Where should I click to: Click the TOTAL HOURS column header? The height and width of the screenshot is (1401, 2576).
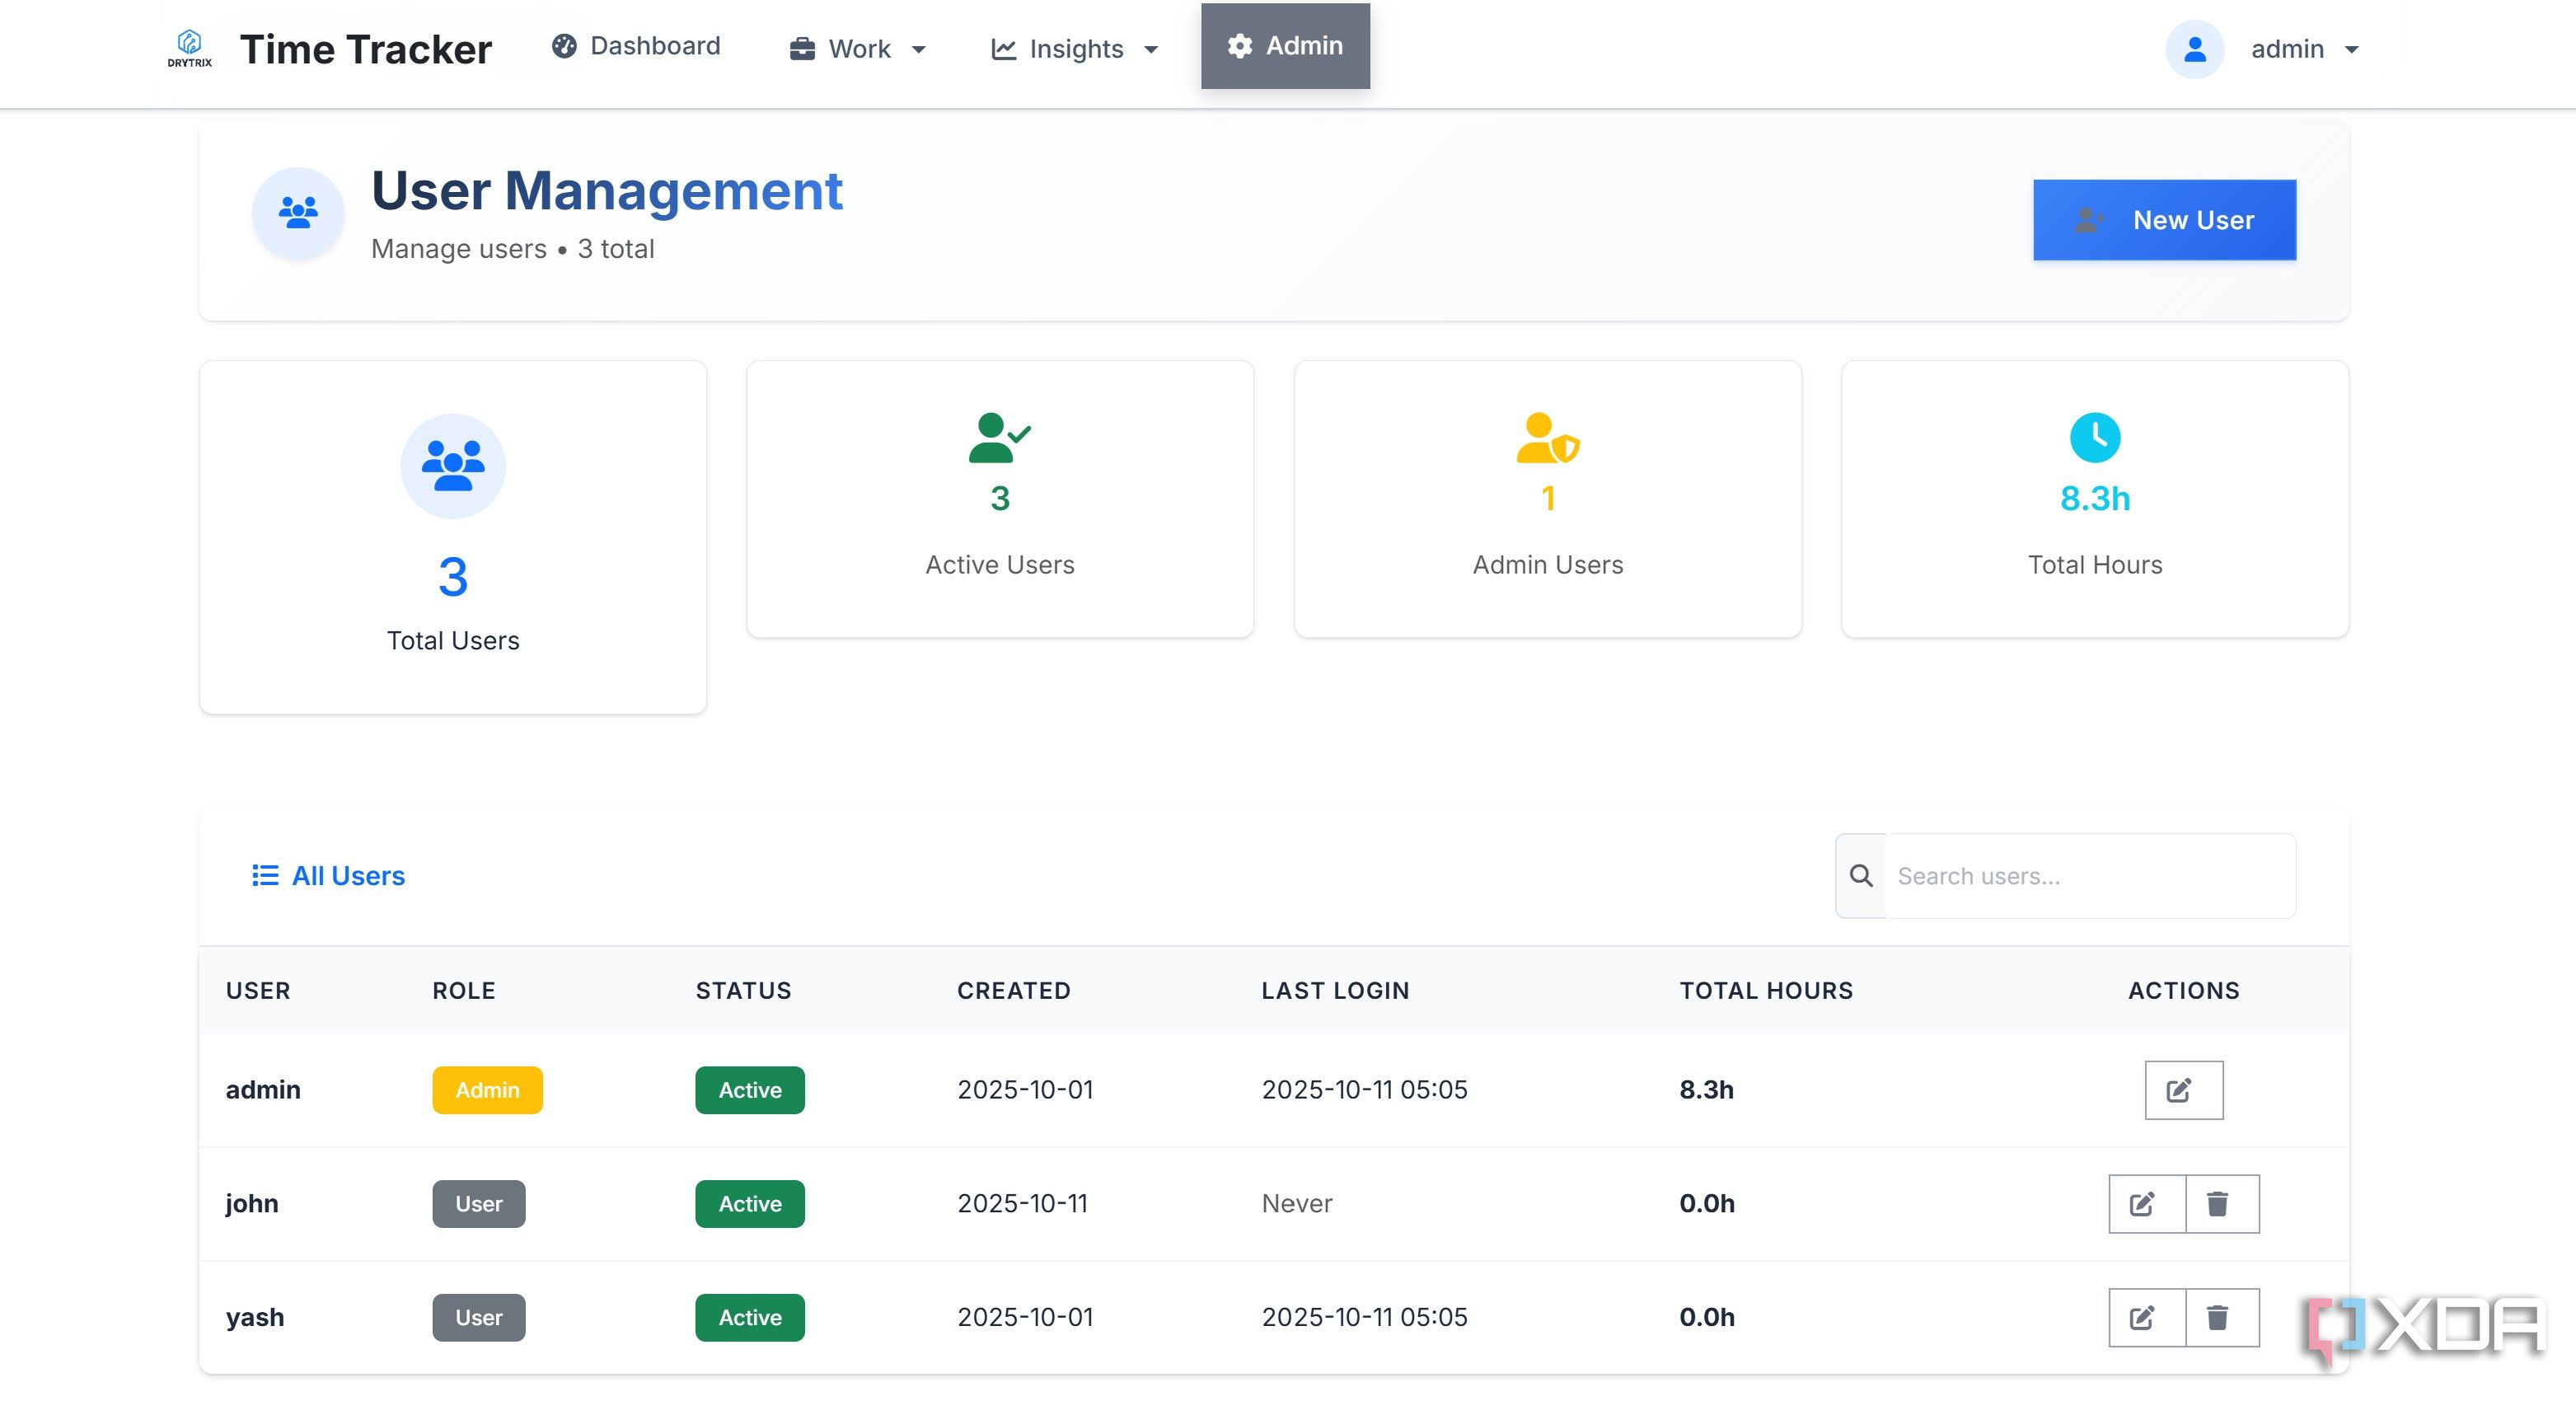(1766, 991)
